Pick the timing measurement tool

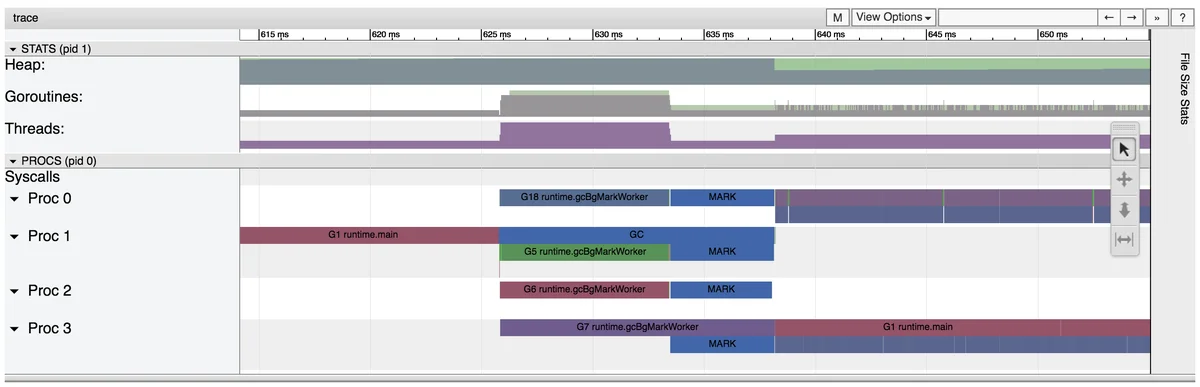(x=1124, y=240)
